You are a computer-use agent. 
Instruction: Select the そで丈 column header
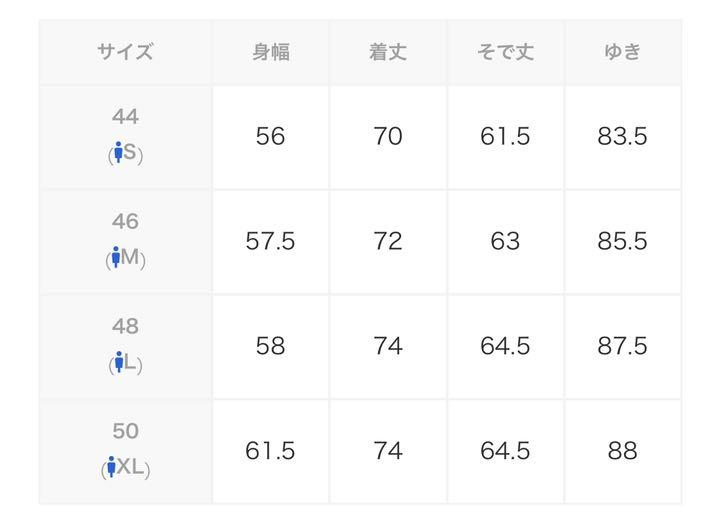pos(505,52)
